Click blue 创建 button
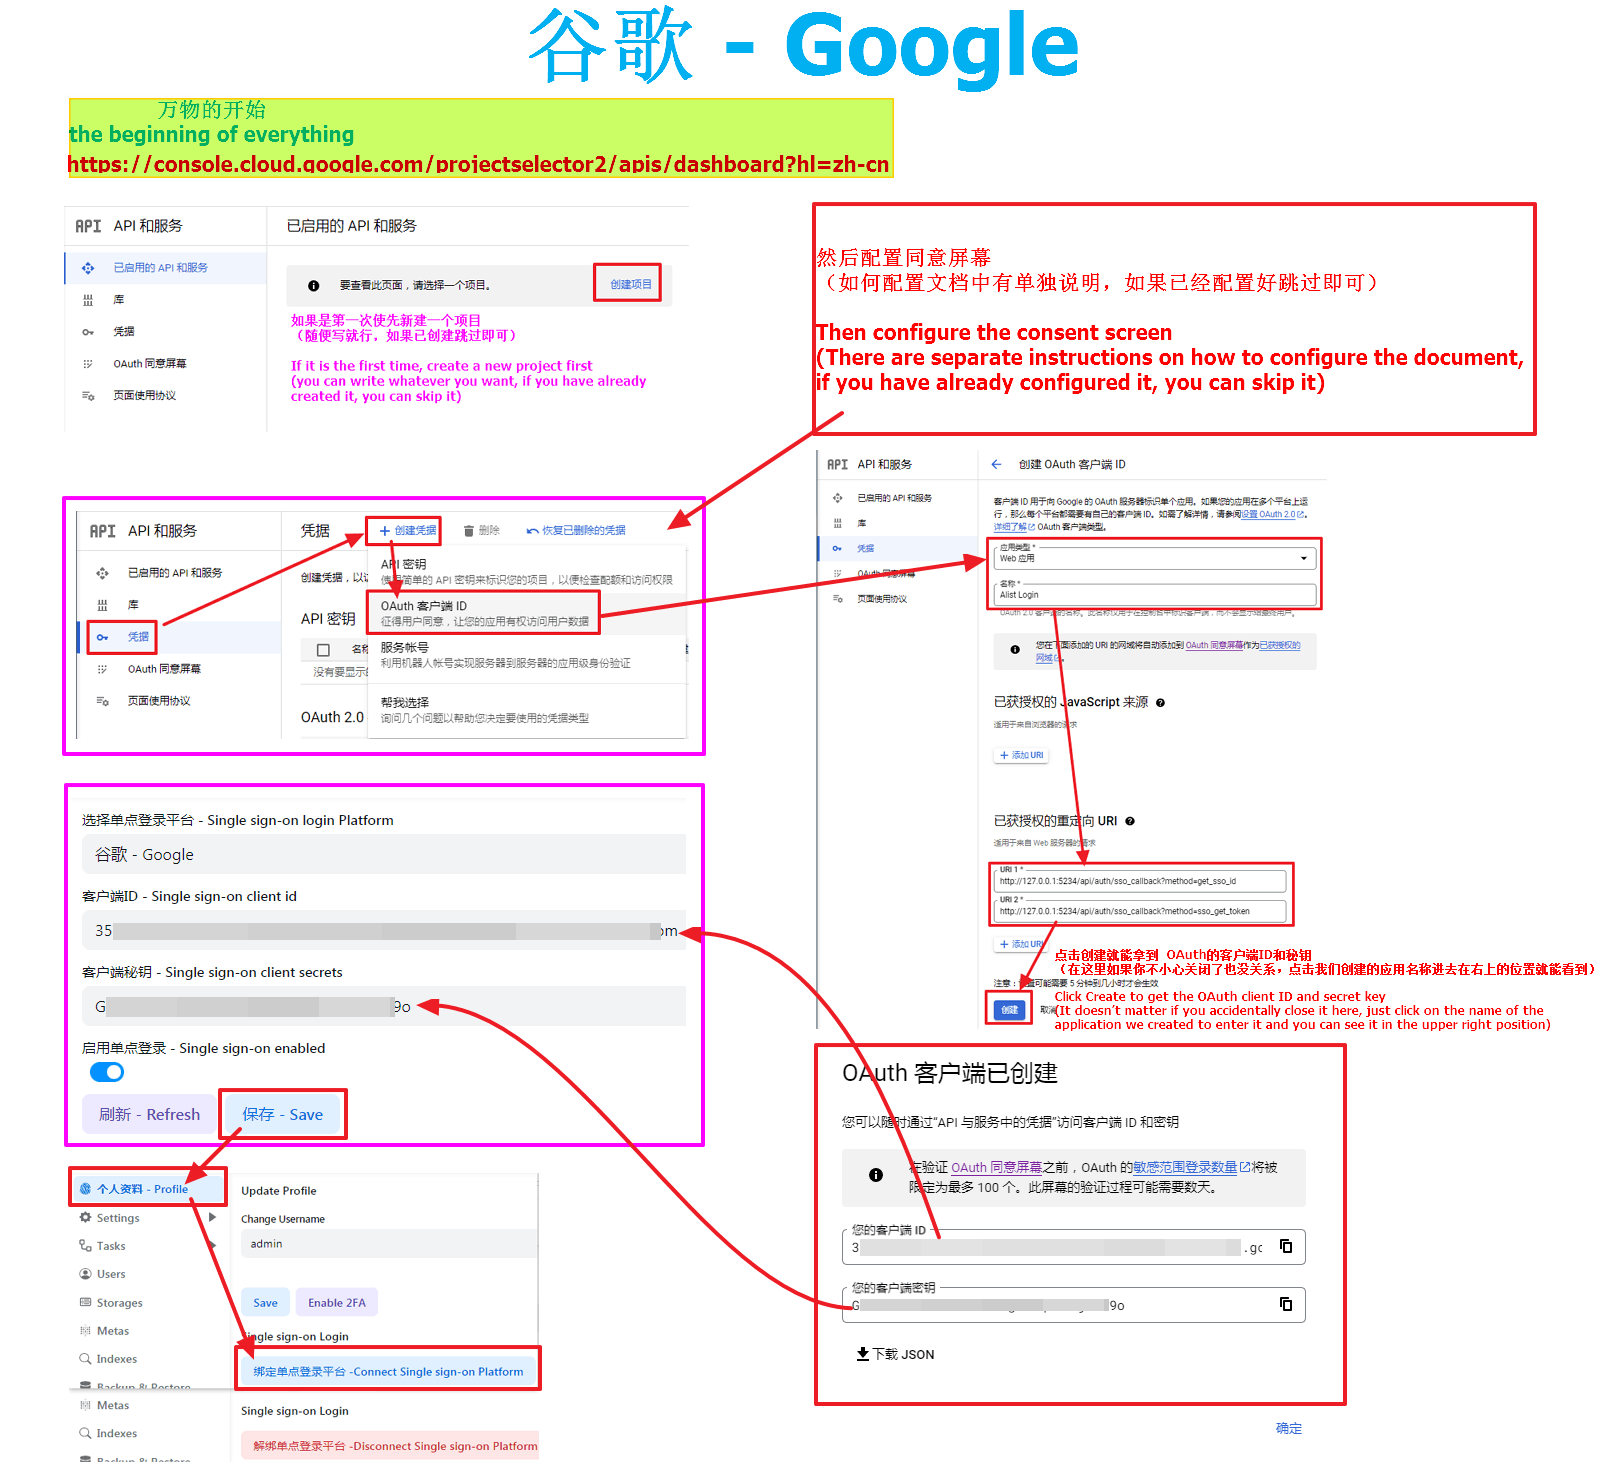The width and height of the screenshot is (1602, 1476). tap(1009, 1010)
